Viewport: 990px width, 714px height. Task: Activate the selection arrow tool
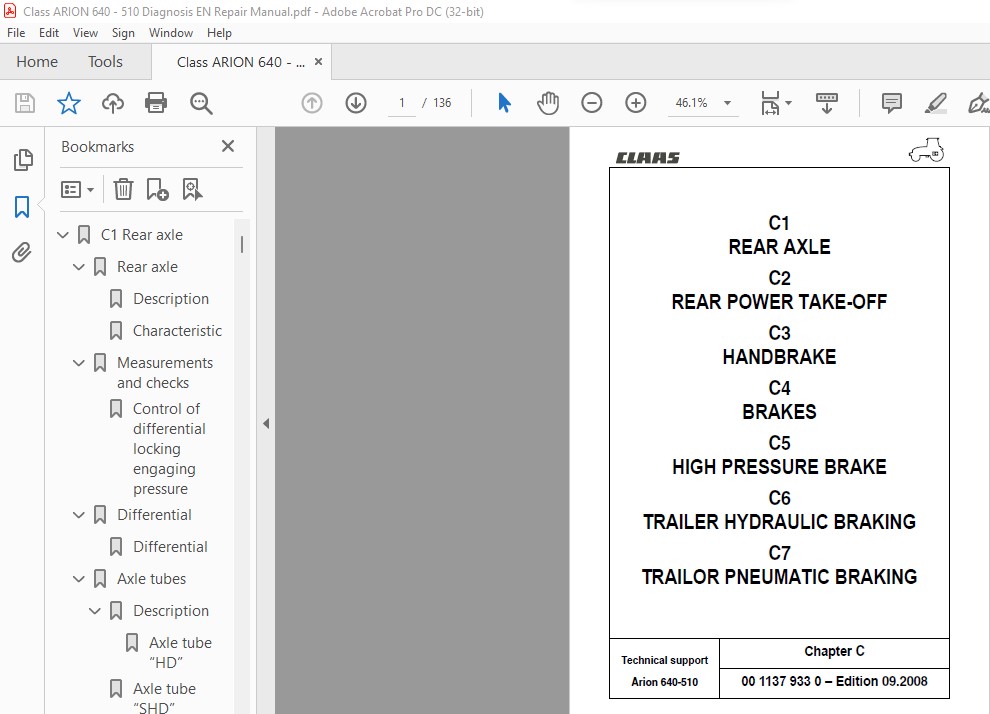[x=504, y=103]
